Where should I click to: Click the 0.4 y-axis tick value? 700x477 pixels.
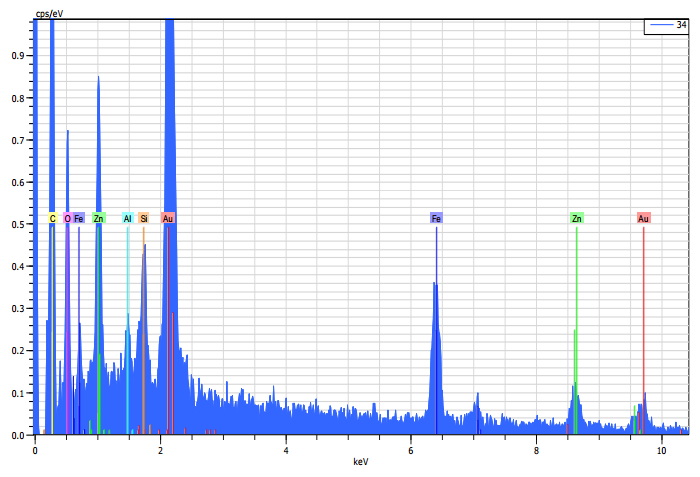click(x=18, y=267)
